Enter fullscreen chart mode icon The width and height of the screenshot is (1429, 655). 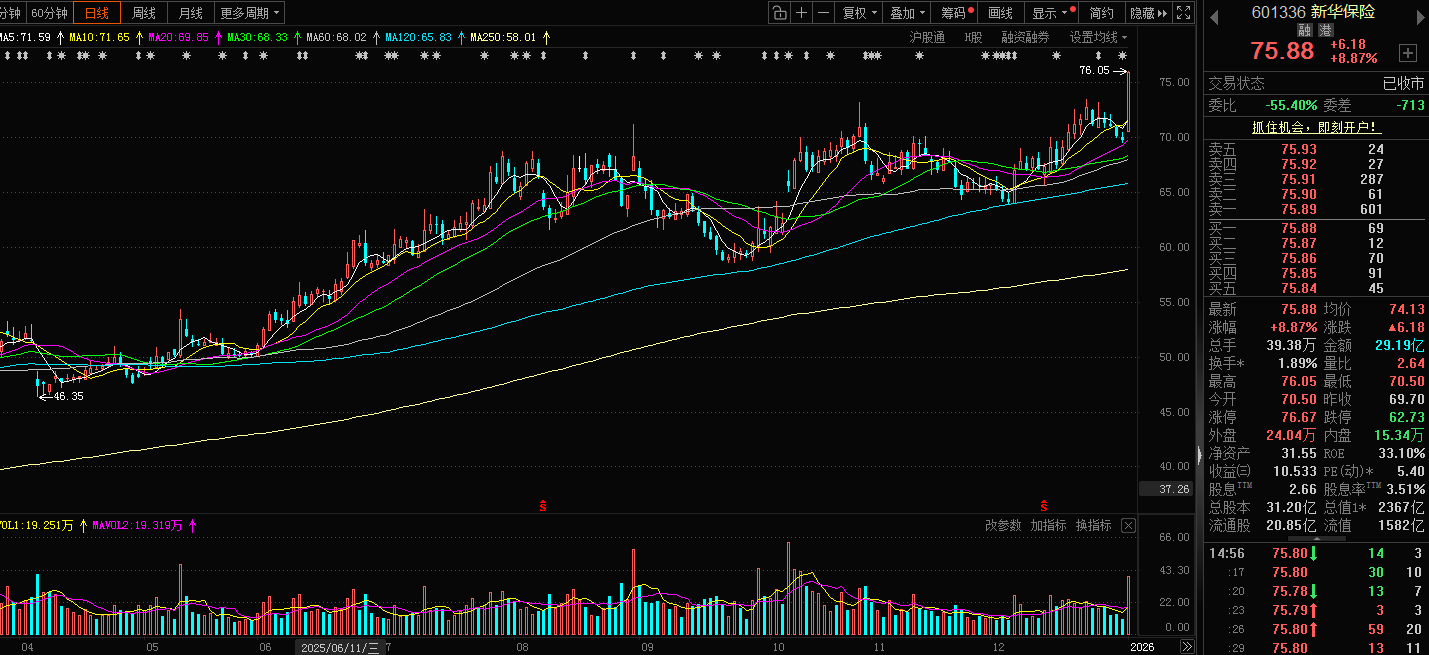click(1184, 13)
